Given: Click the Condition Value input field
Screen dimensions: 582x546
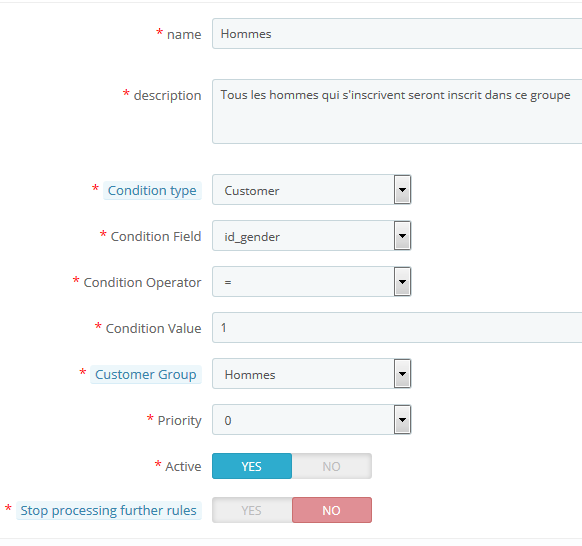Looking at the screenshot, I should pyautogui.click(x=397, y=328).
